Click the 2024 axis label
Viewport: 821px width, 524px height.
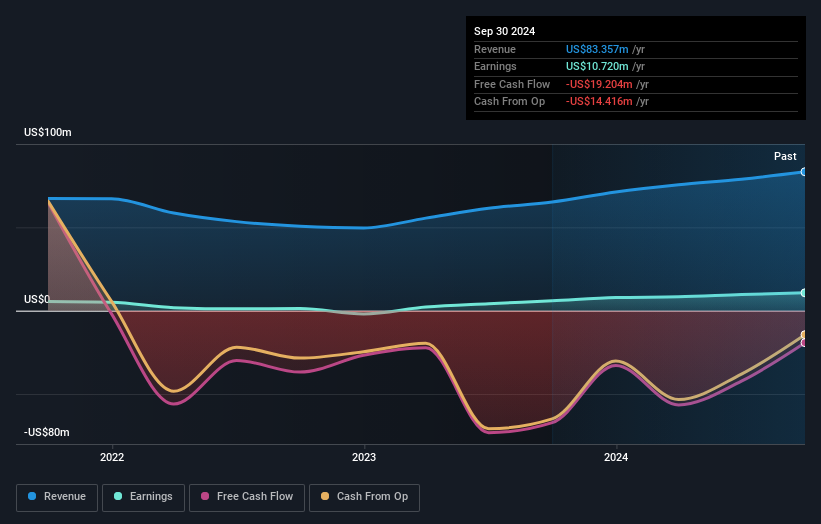pyautogui.click(x=616, y=457)
